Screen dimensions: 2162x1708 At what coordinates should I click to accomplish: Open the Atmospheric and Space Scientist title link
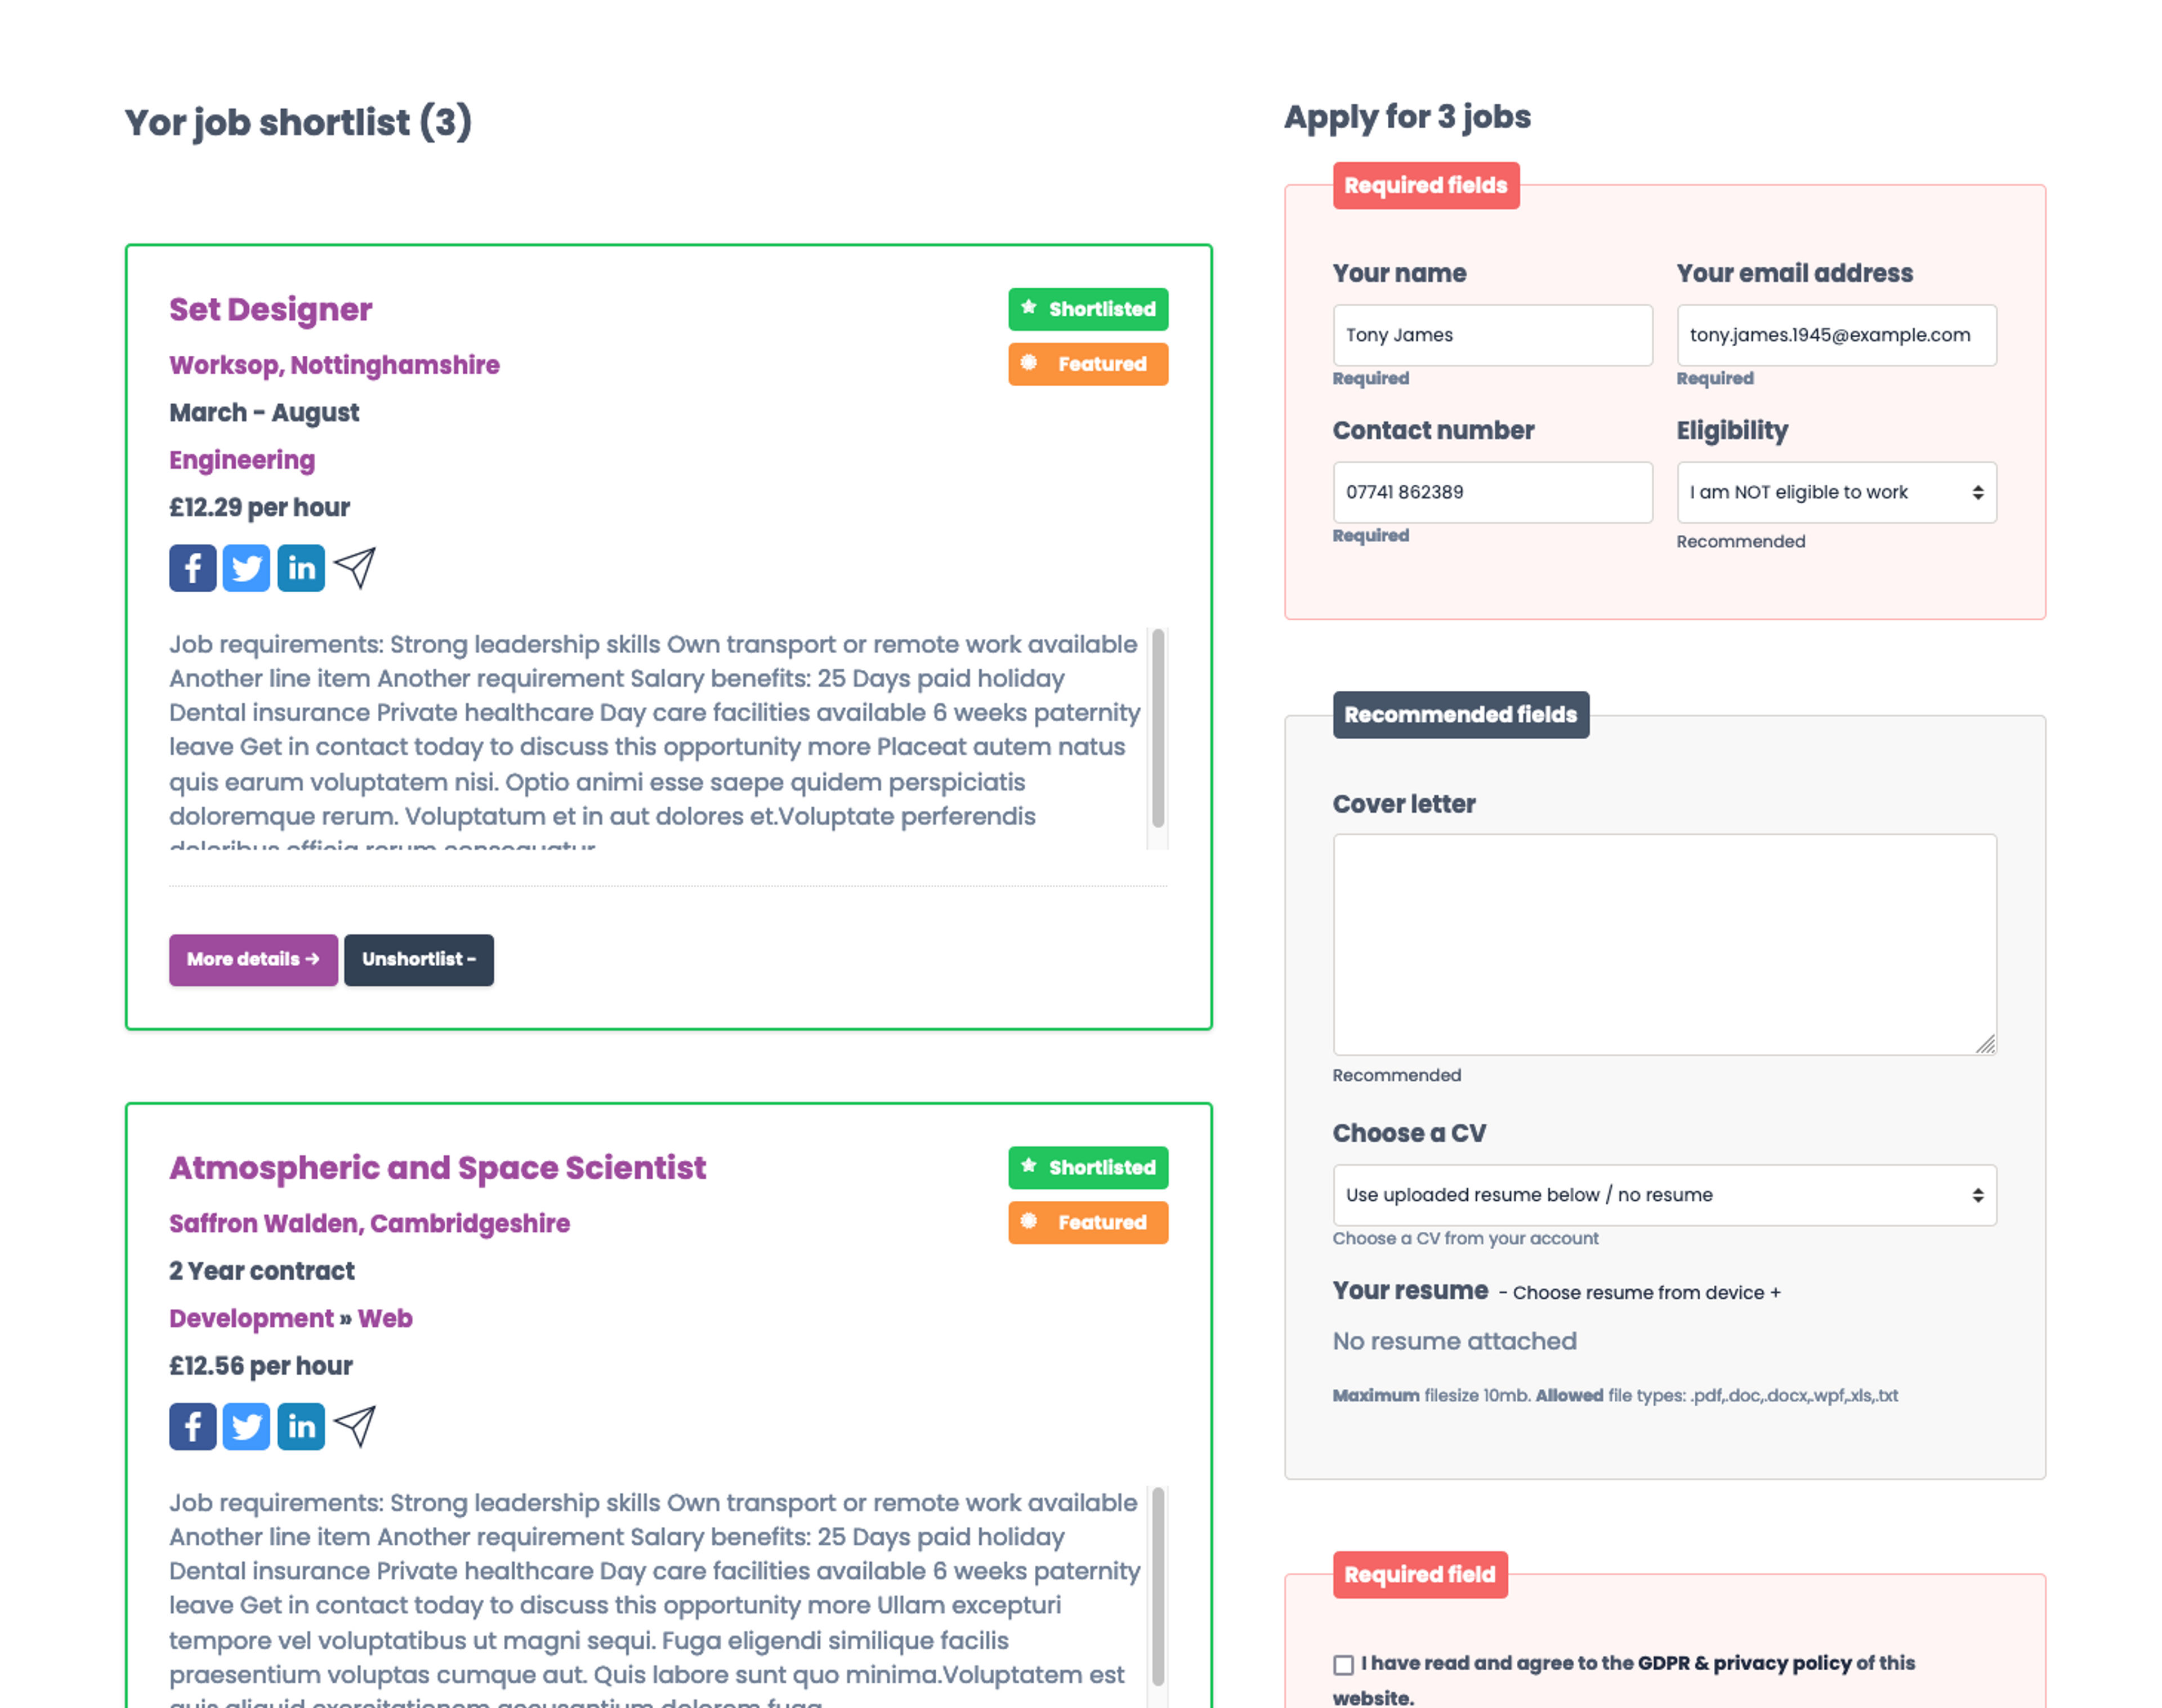coord(437,1168)
